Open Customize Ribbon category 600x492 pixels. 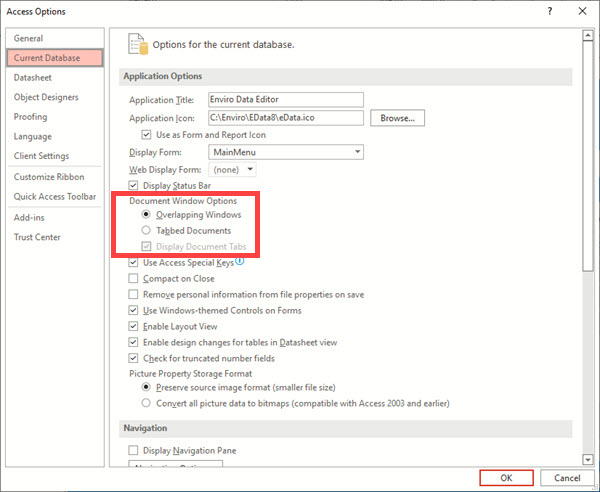(x=55, y=177)
